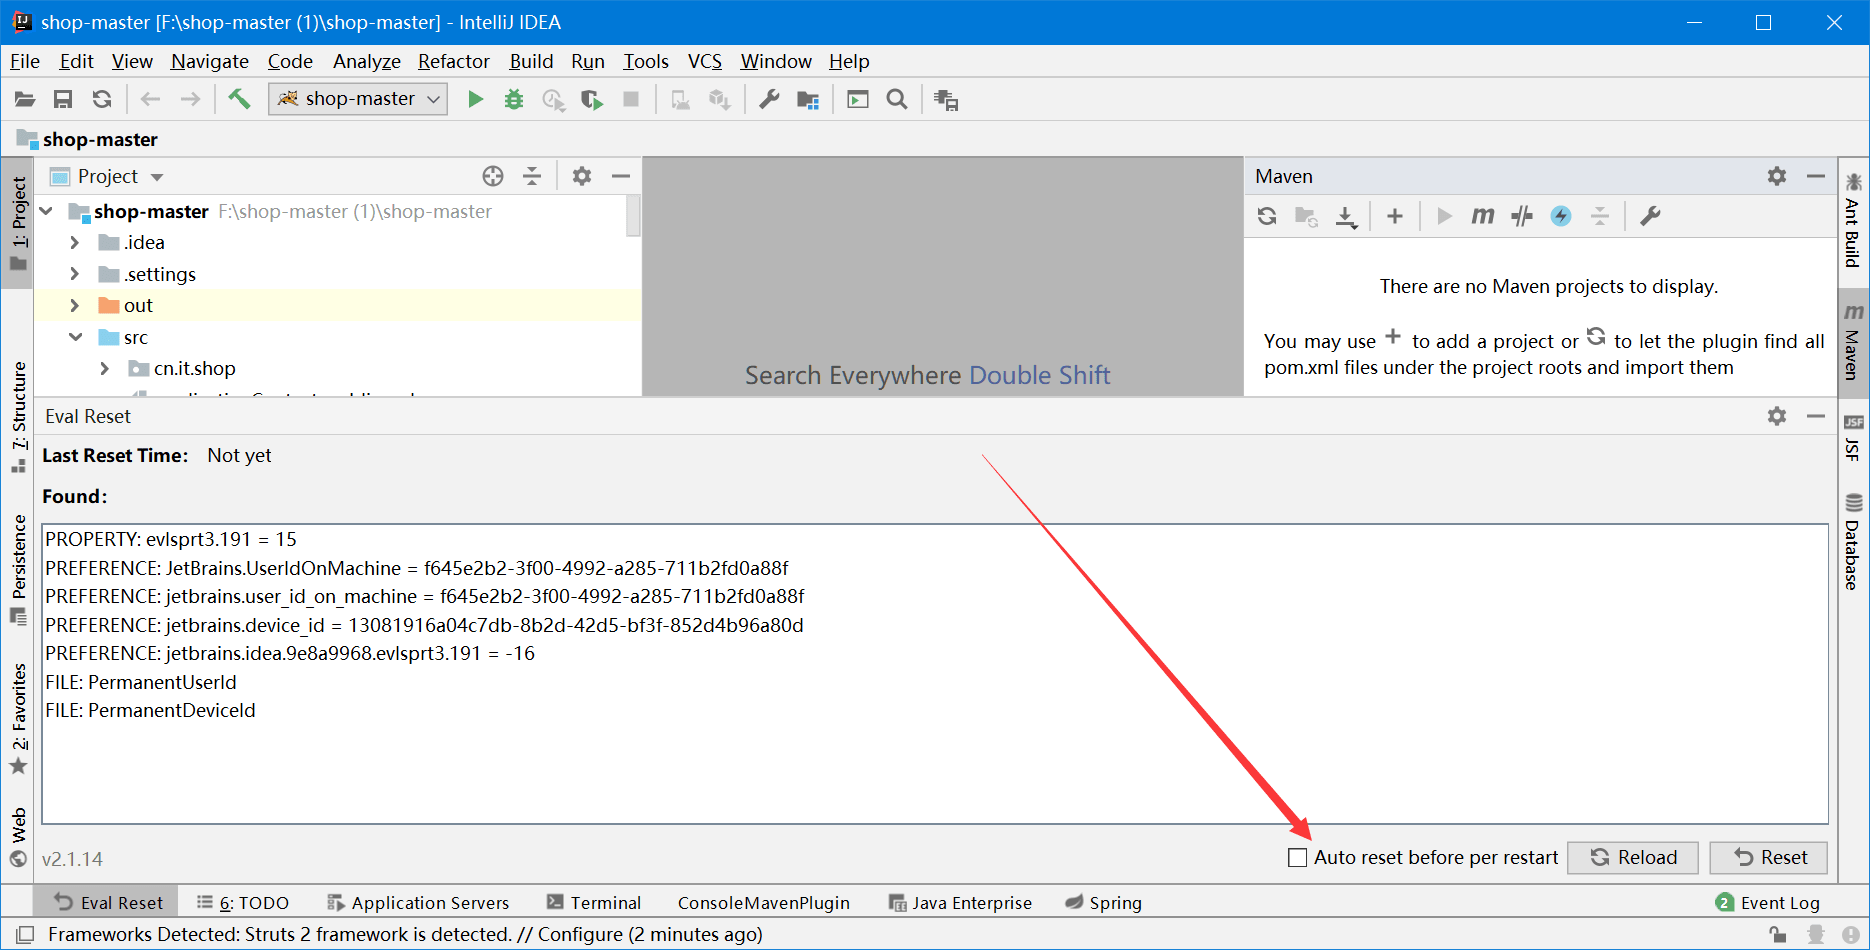Click the Found results text area
This screenshot has height=950, width=1870.
click(x=935, y=674)
